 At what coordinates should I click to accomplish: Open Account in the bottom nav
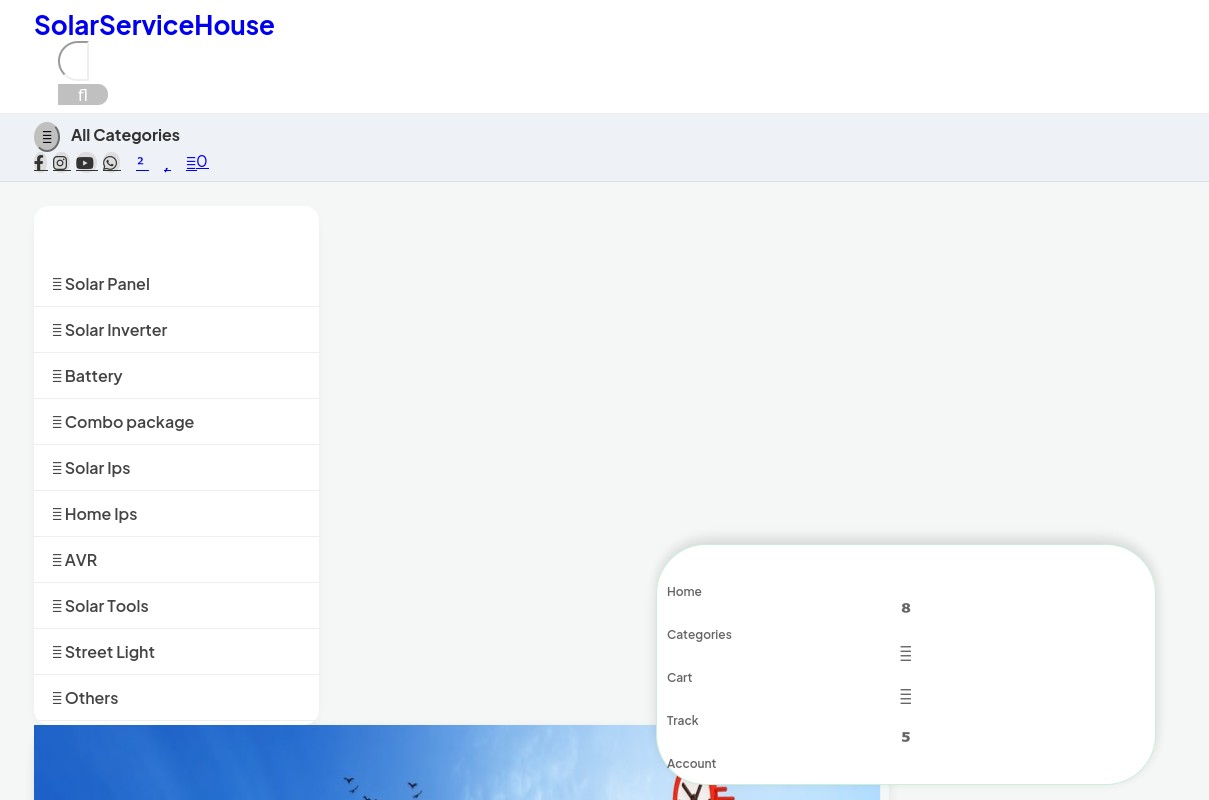(691, 764)
